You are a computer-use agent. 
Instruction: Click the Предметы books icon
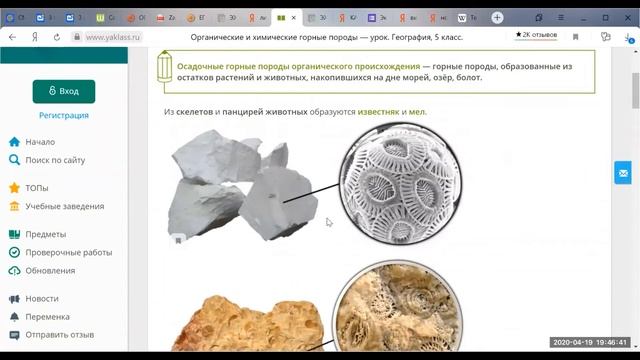pyautogui.click(x=14, y=234)
